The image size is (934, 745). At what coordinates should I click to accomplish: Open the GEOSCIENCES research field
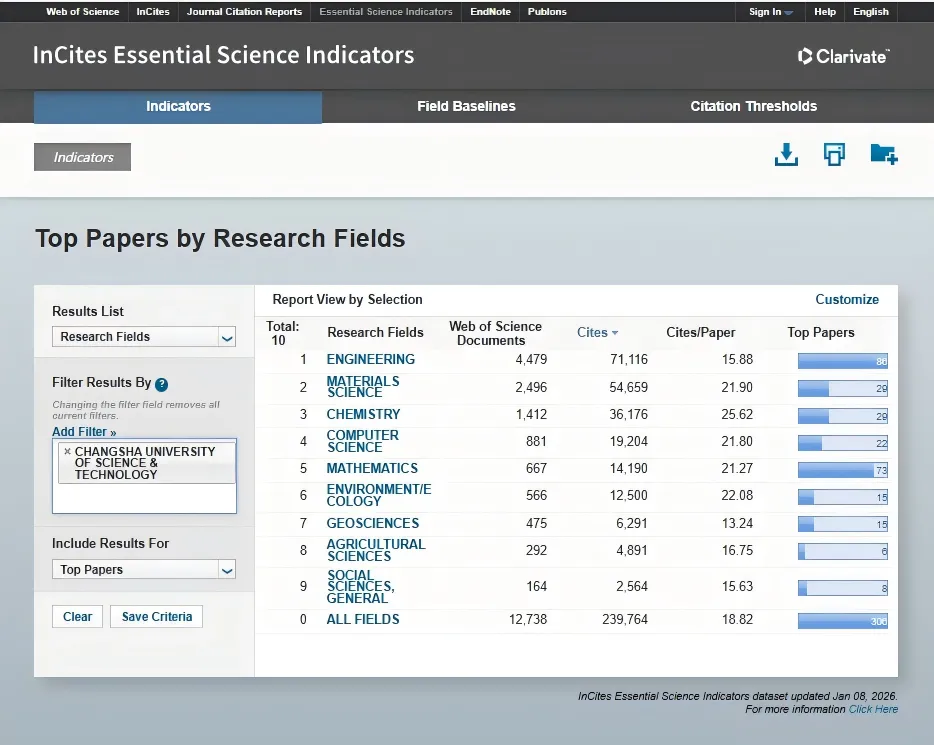(x=373, y=523)
